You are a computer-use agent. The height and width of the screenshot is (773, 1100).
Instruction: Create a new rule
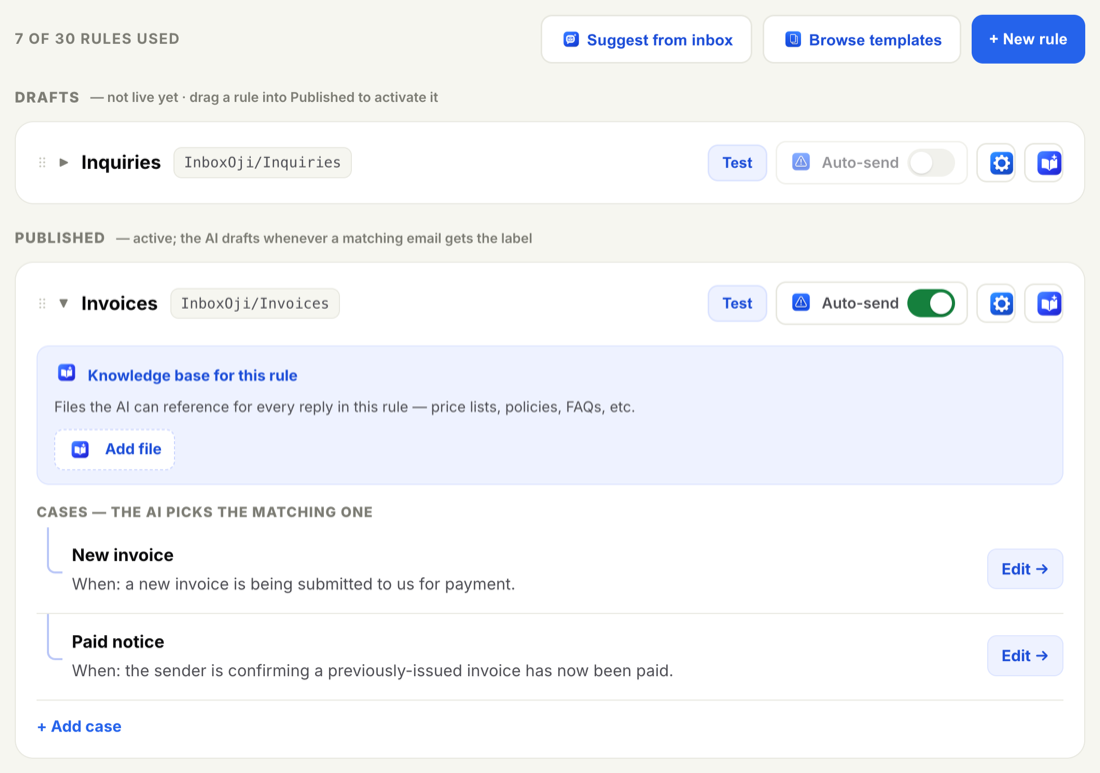pyautogui.click(x=1028, y=39)
